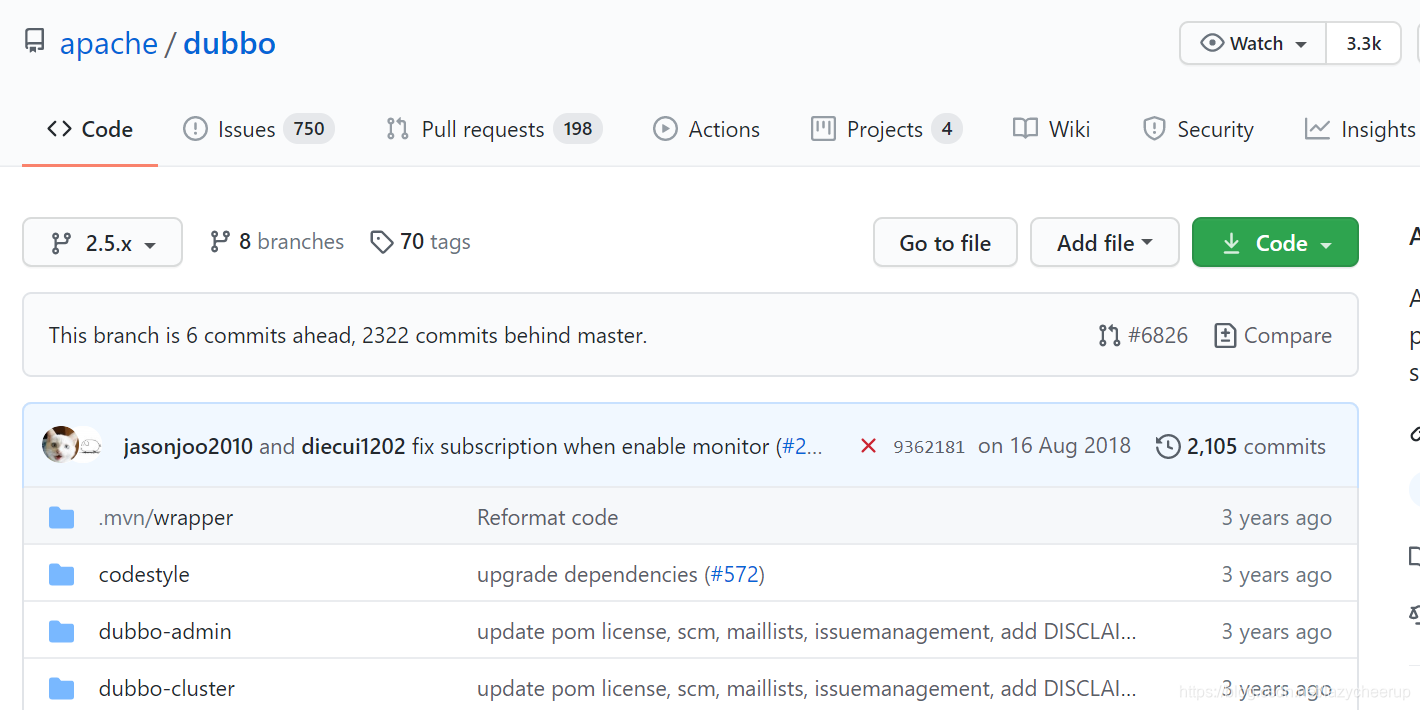Click '3 years ago' on codestyle row

(1277, 575)
